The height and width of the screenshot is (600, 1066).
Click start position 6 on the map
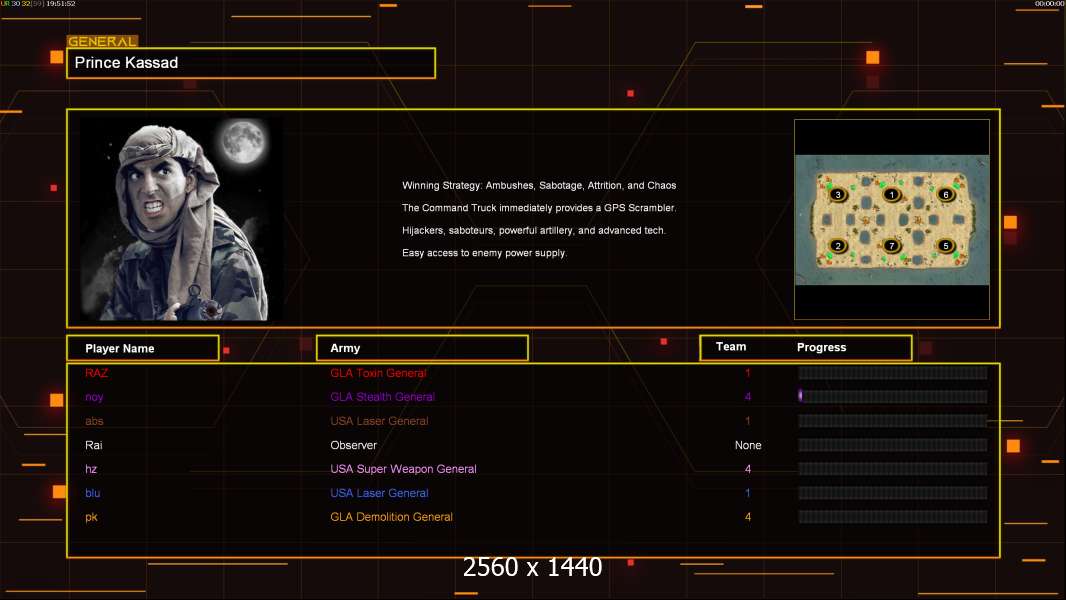945,194
